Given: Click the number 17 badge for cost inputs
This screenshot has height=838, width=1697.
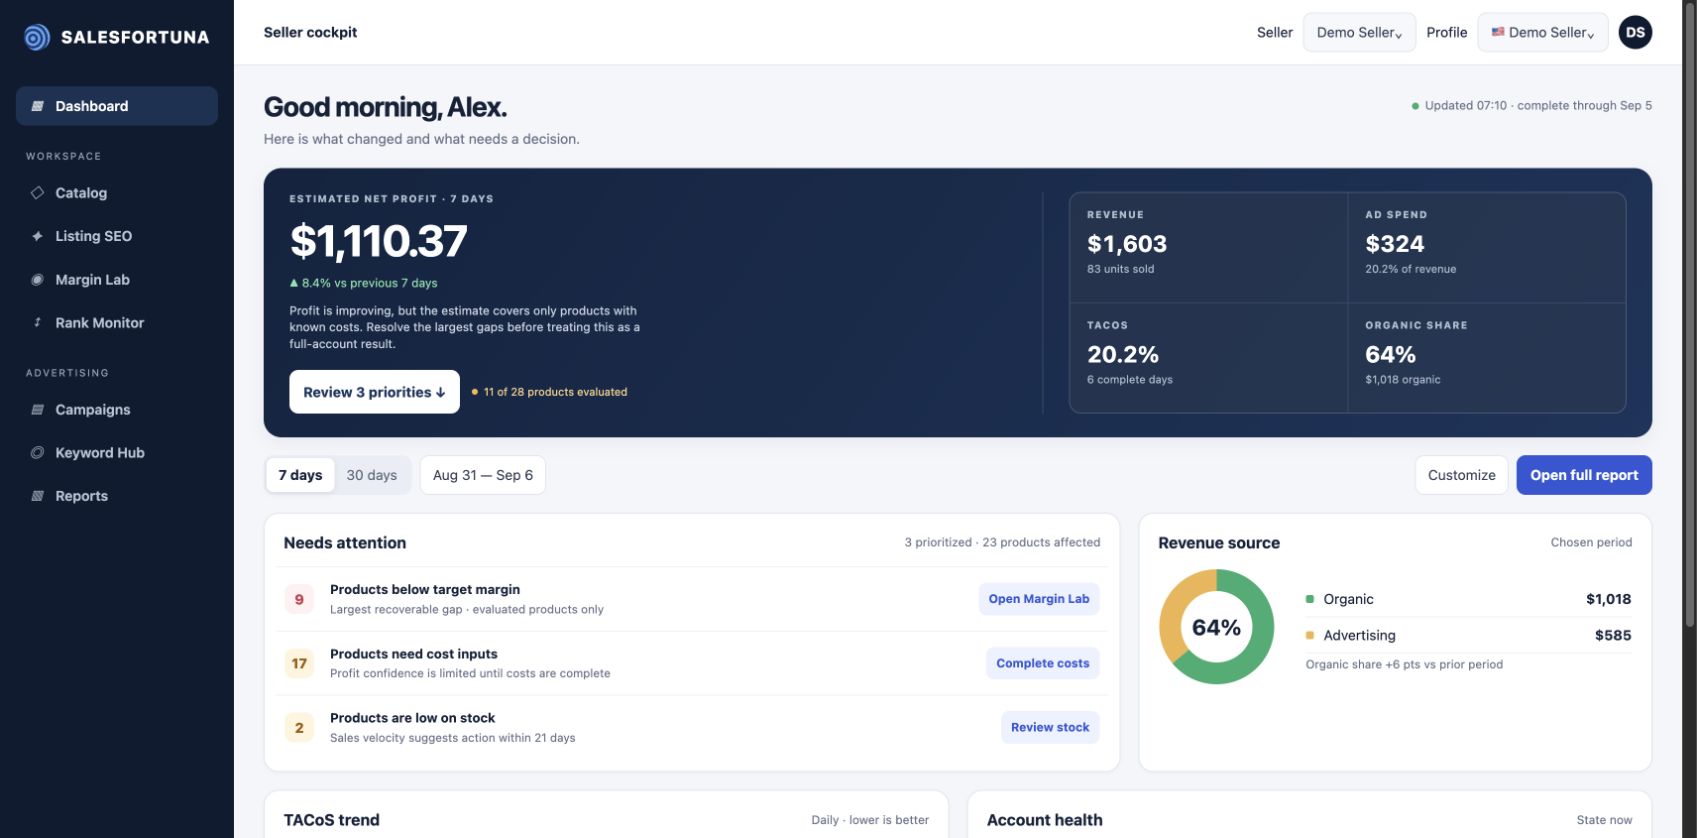Looking at the screenshot, I should pyautogui.click(x=299, y=663).
